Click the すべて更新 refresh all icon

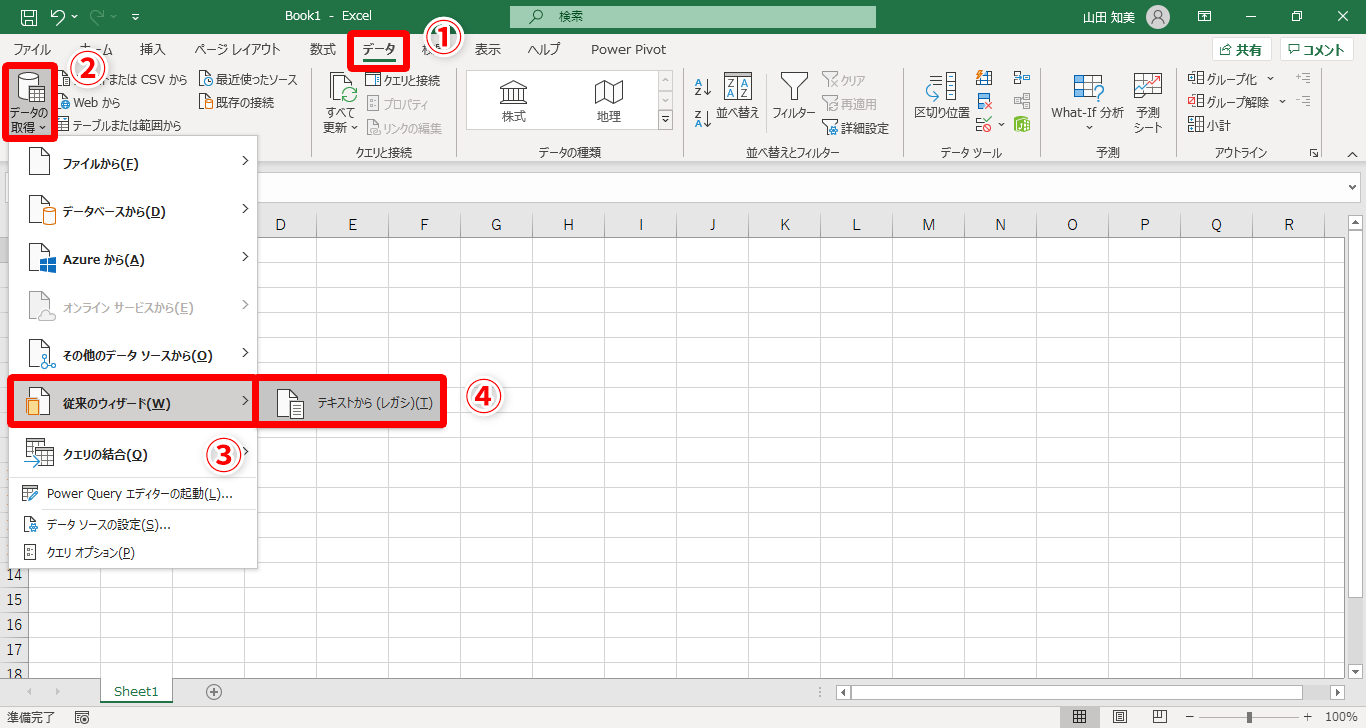342,103
